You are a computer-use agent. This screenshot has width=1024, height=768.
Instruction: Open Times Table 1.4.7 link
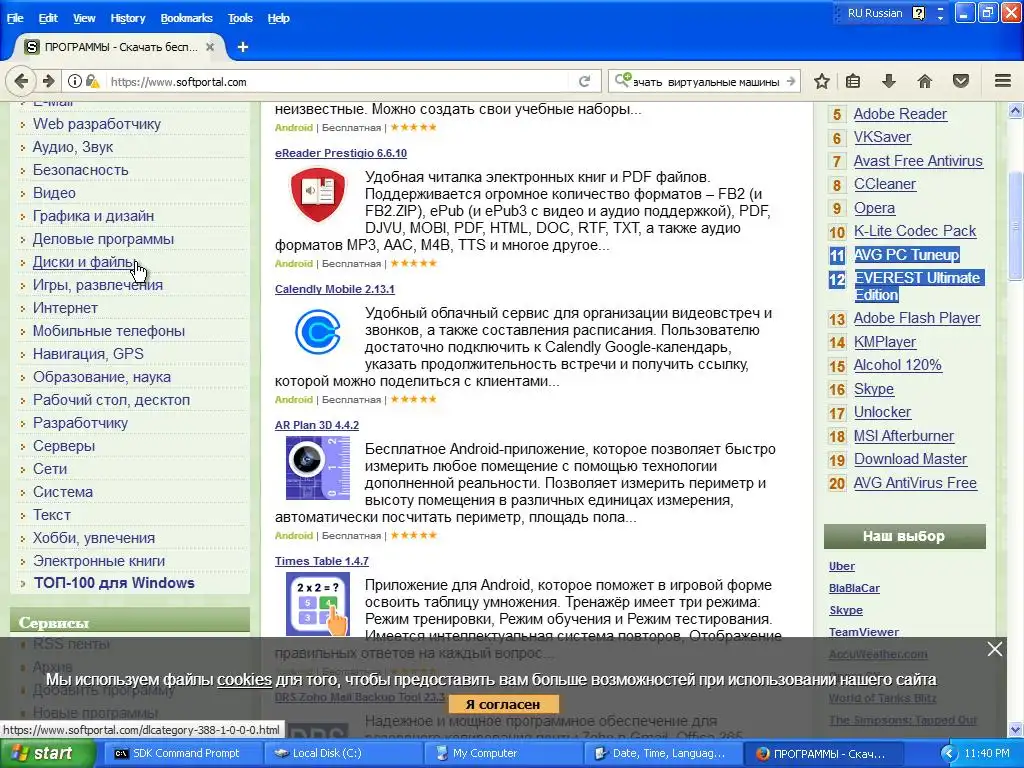click(321, 560)
